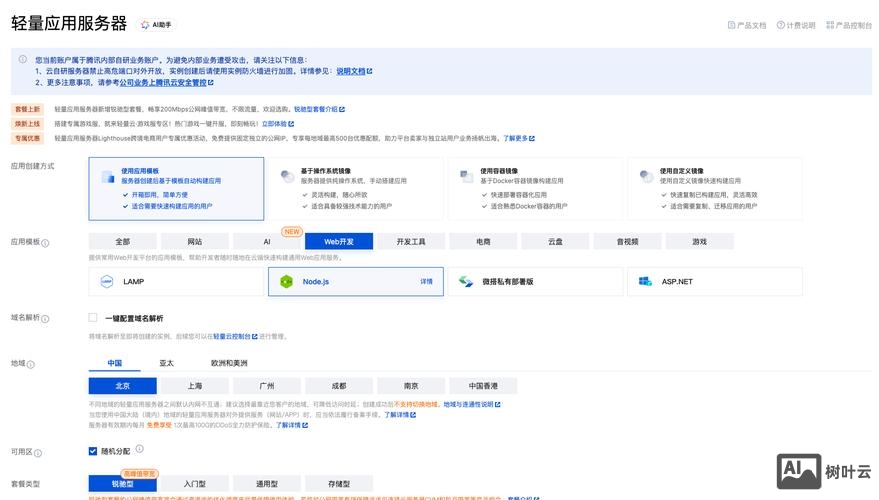Image resolution: width=879 pixels, height=500 pixels.
Task: Open 公司业务上腾讯云安全管控 link
Action: tap(163, 82)
